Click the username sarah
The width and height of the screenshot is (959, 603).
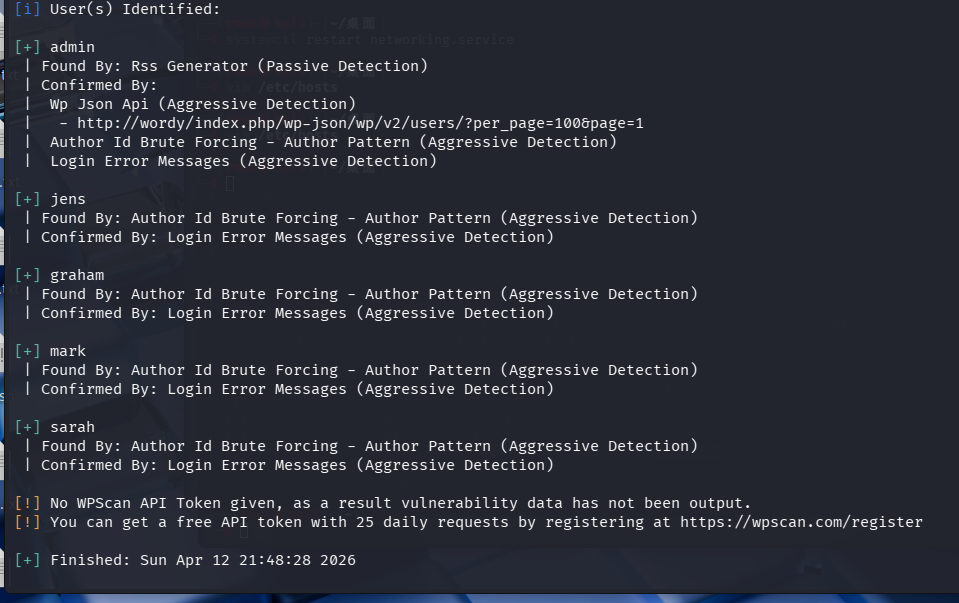click(72, 427)
